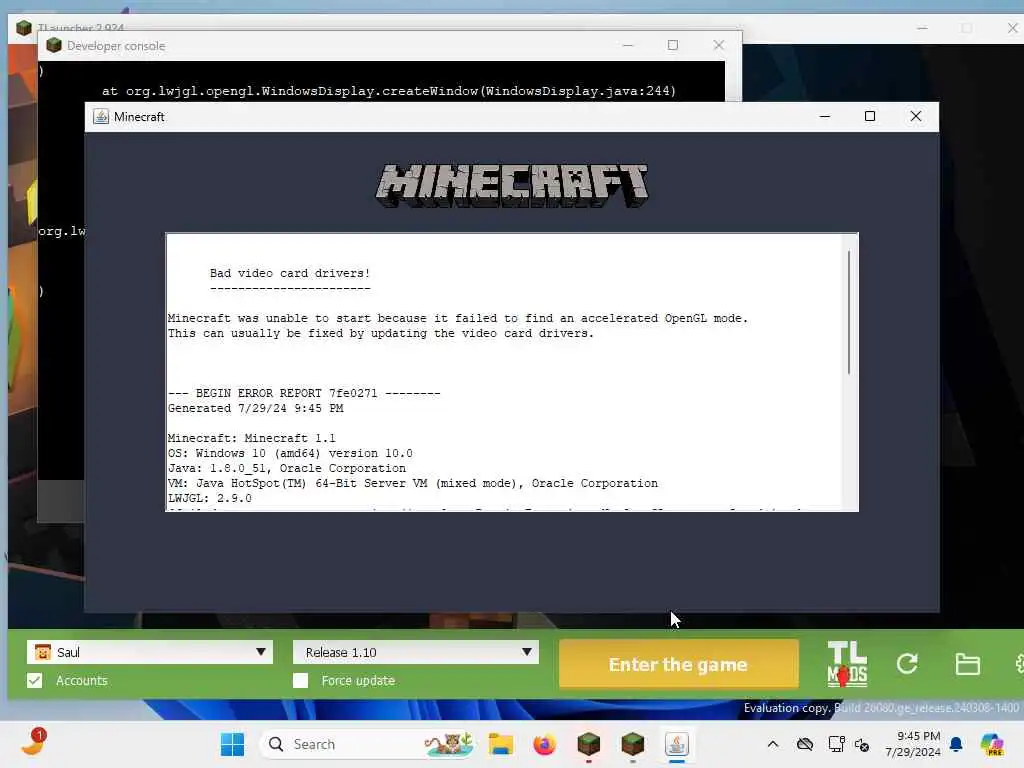
Task: Click the muted volume tray icon
Action: pos(862,744)
